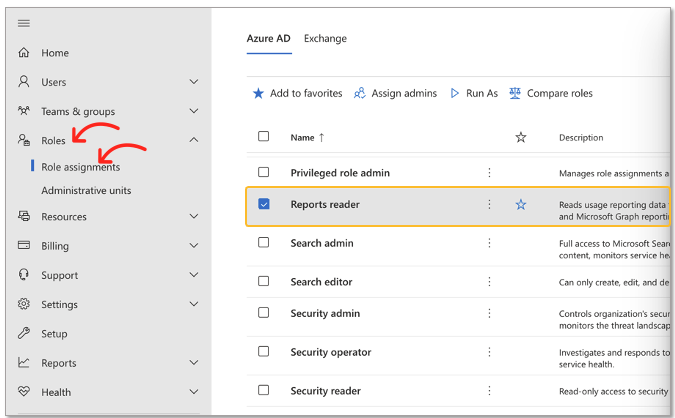
Task: Click the Add to favorites label
Action: tap(306, 93)
